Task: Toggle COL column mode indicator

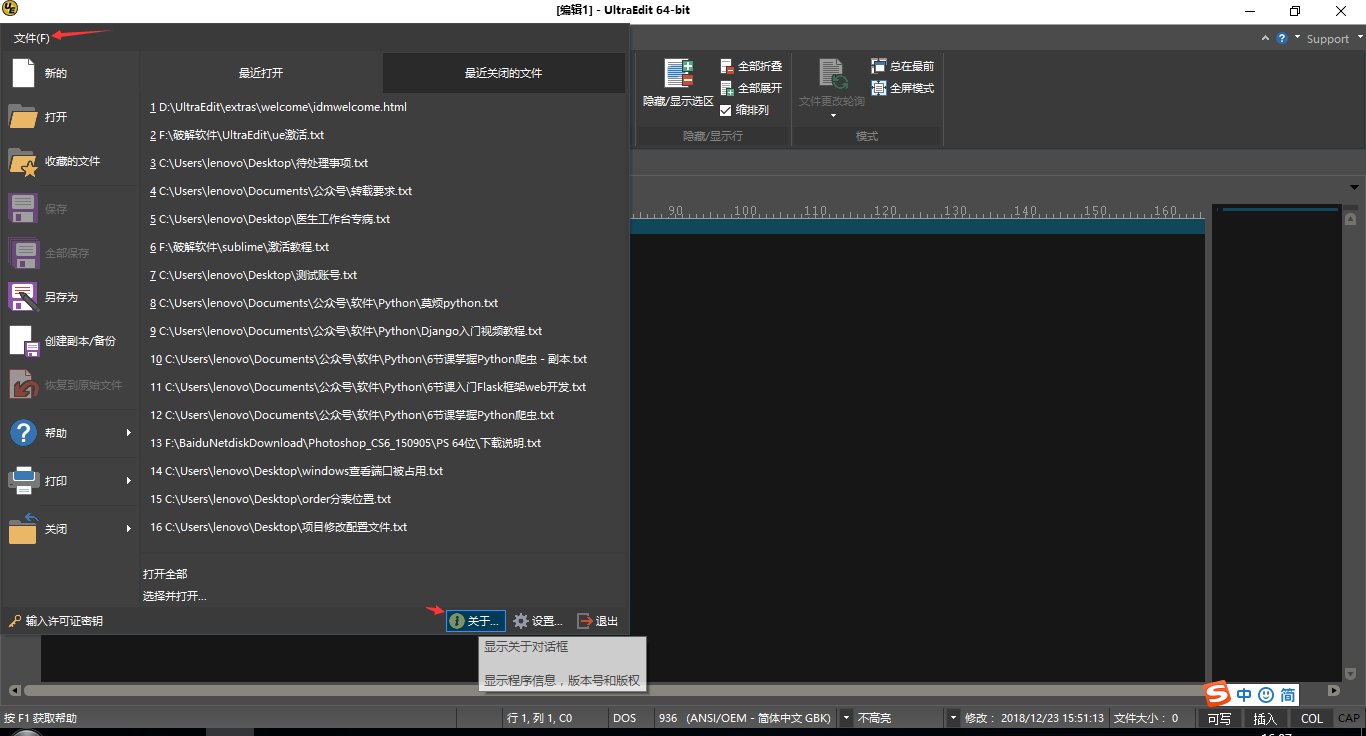Action: click(1312, 718)
